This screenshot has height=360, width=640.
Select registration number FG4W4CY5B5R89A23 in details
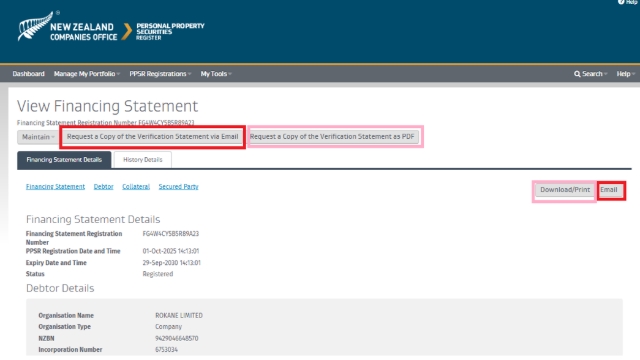171,234
